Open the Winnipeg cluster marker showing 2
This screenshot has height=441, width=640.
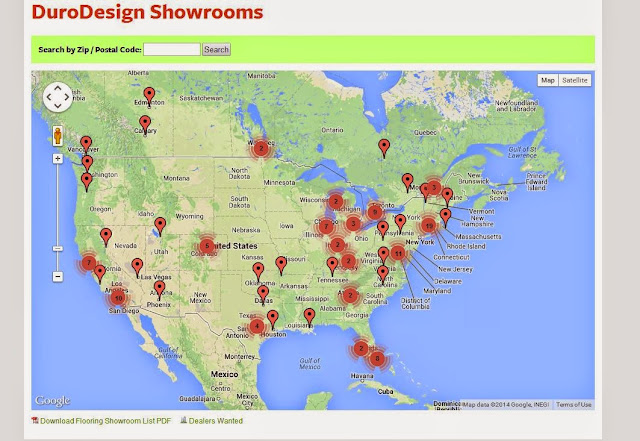(261, 148)
